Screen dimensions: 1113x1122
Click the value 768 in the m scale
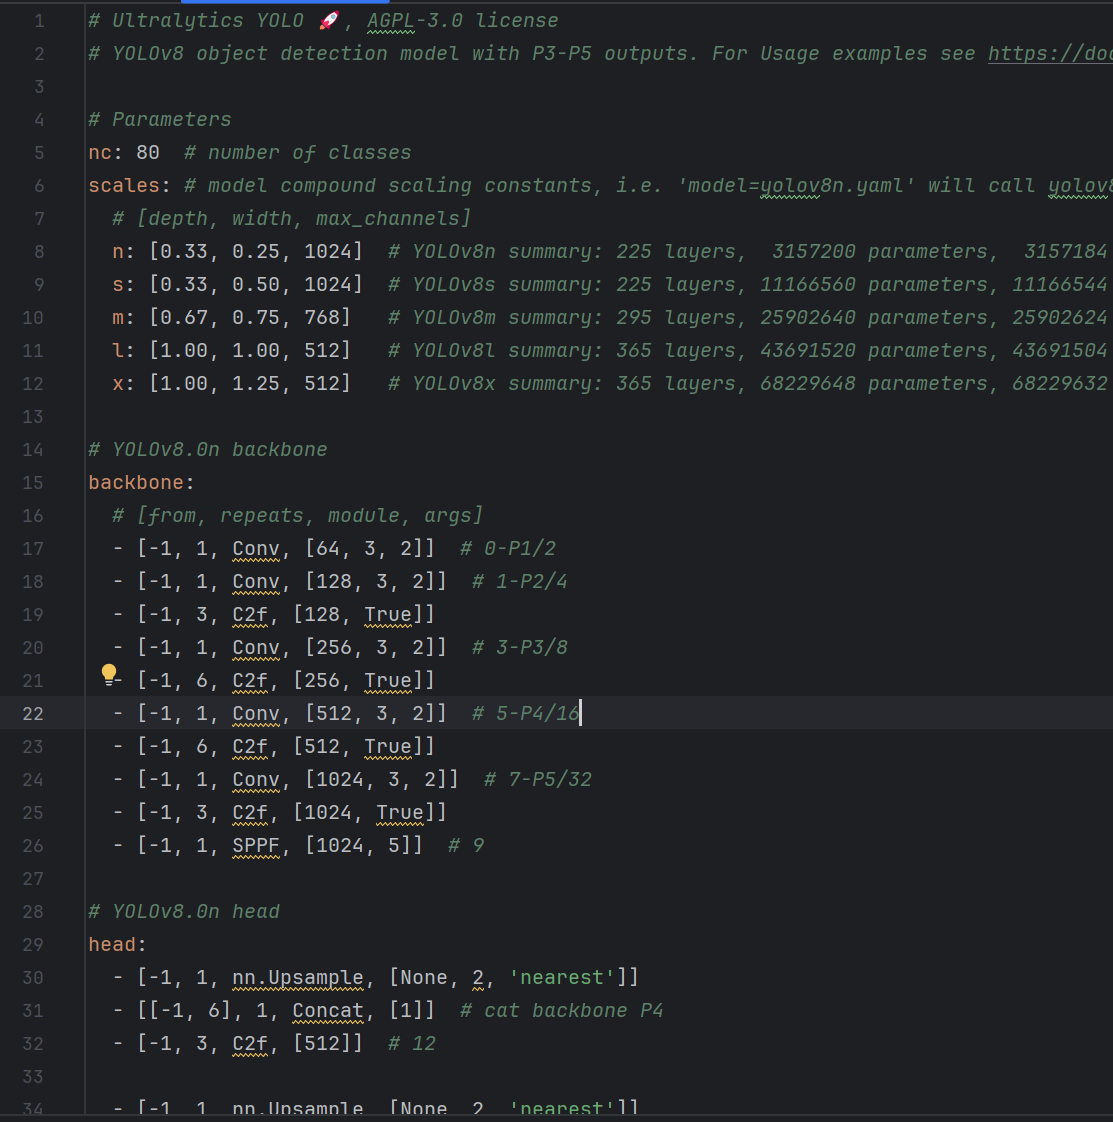pyautogui.click(x=321, y=317)
